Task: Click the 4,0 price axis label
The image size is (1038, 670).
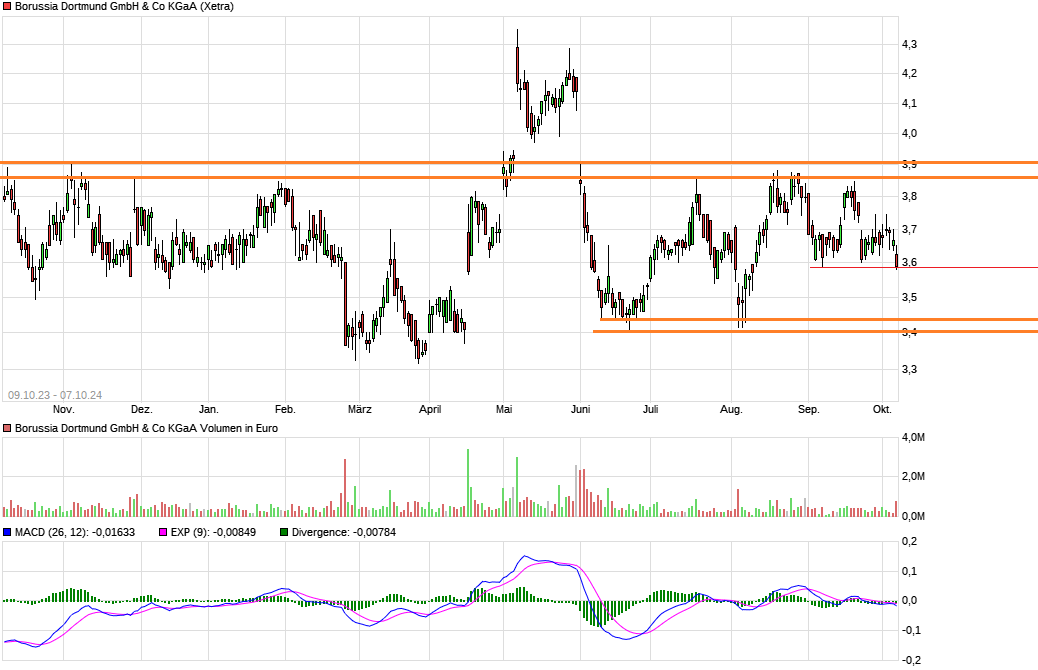Action: 910,134
